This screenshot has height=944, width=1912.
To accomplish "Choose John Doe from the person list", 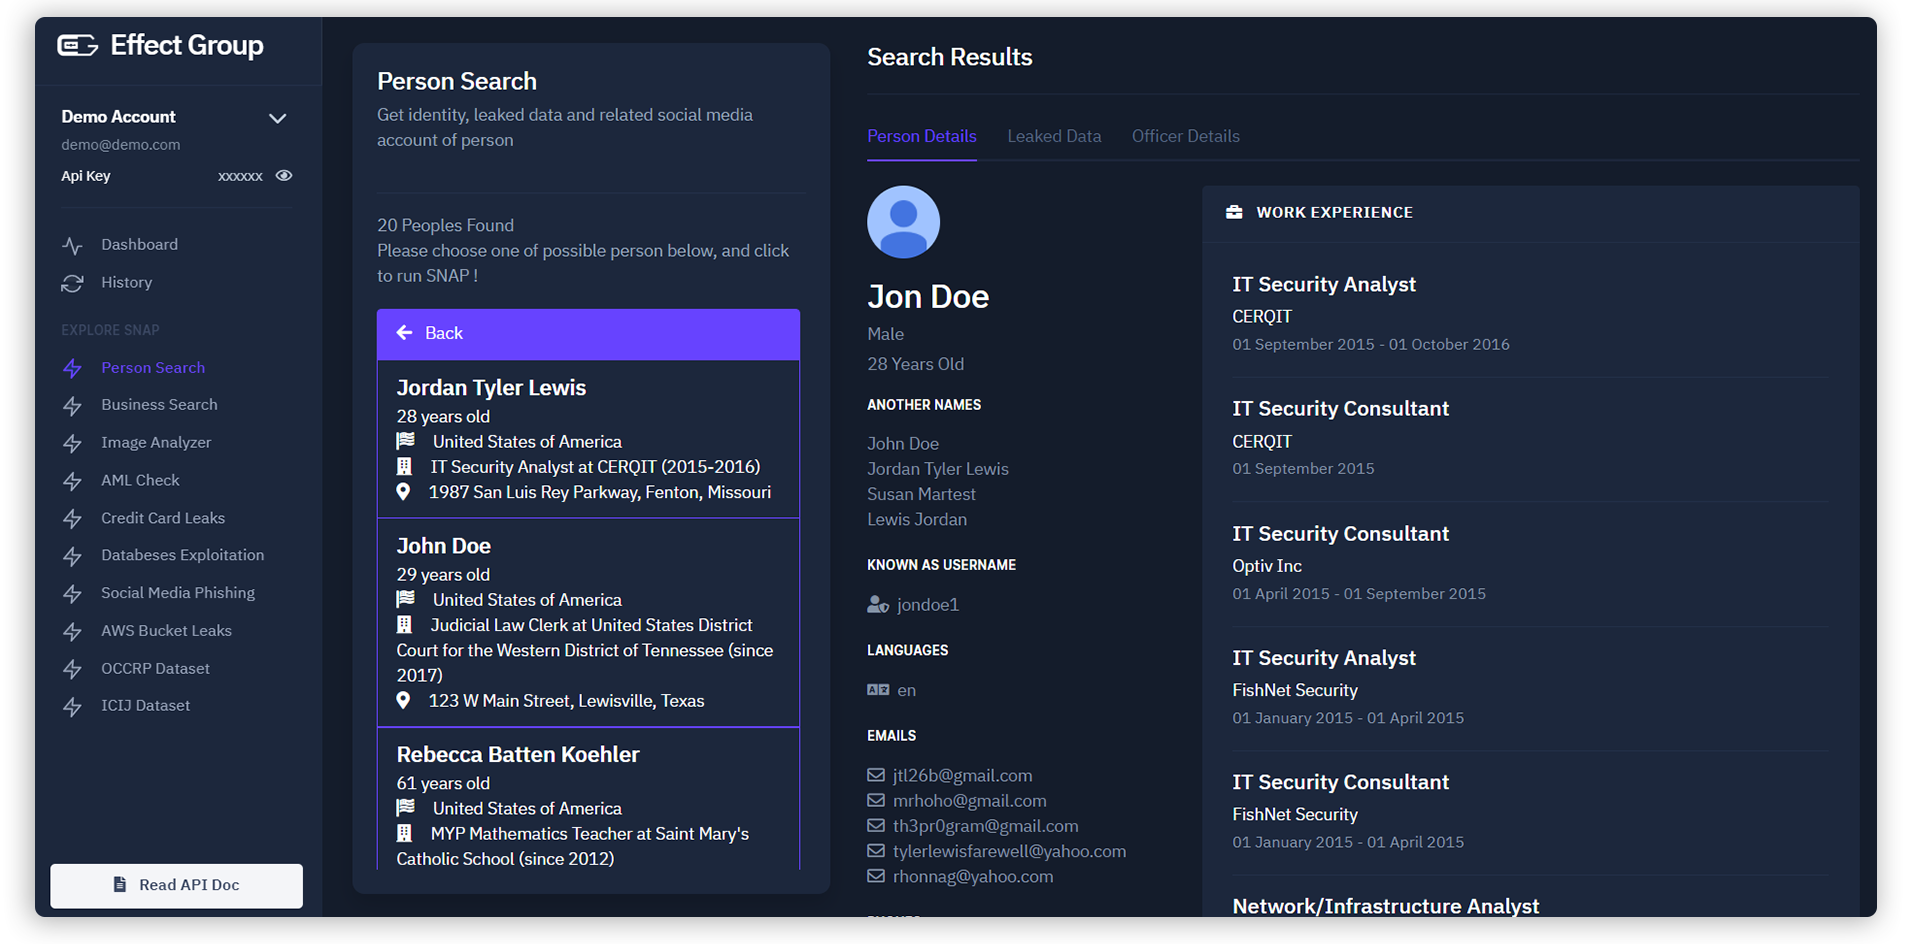I will [x=588, y=623].
